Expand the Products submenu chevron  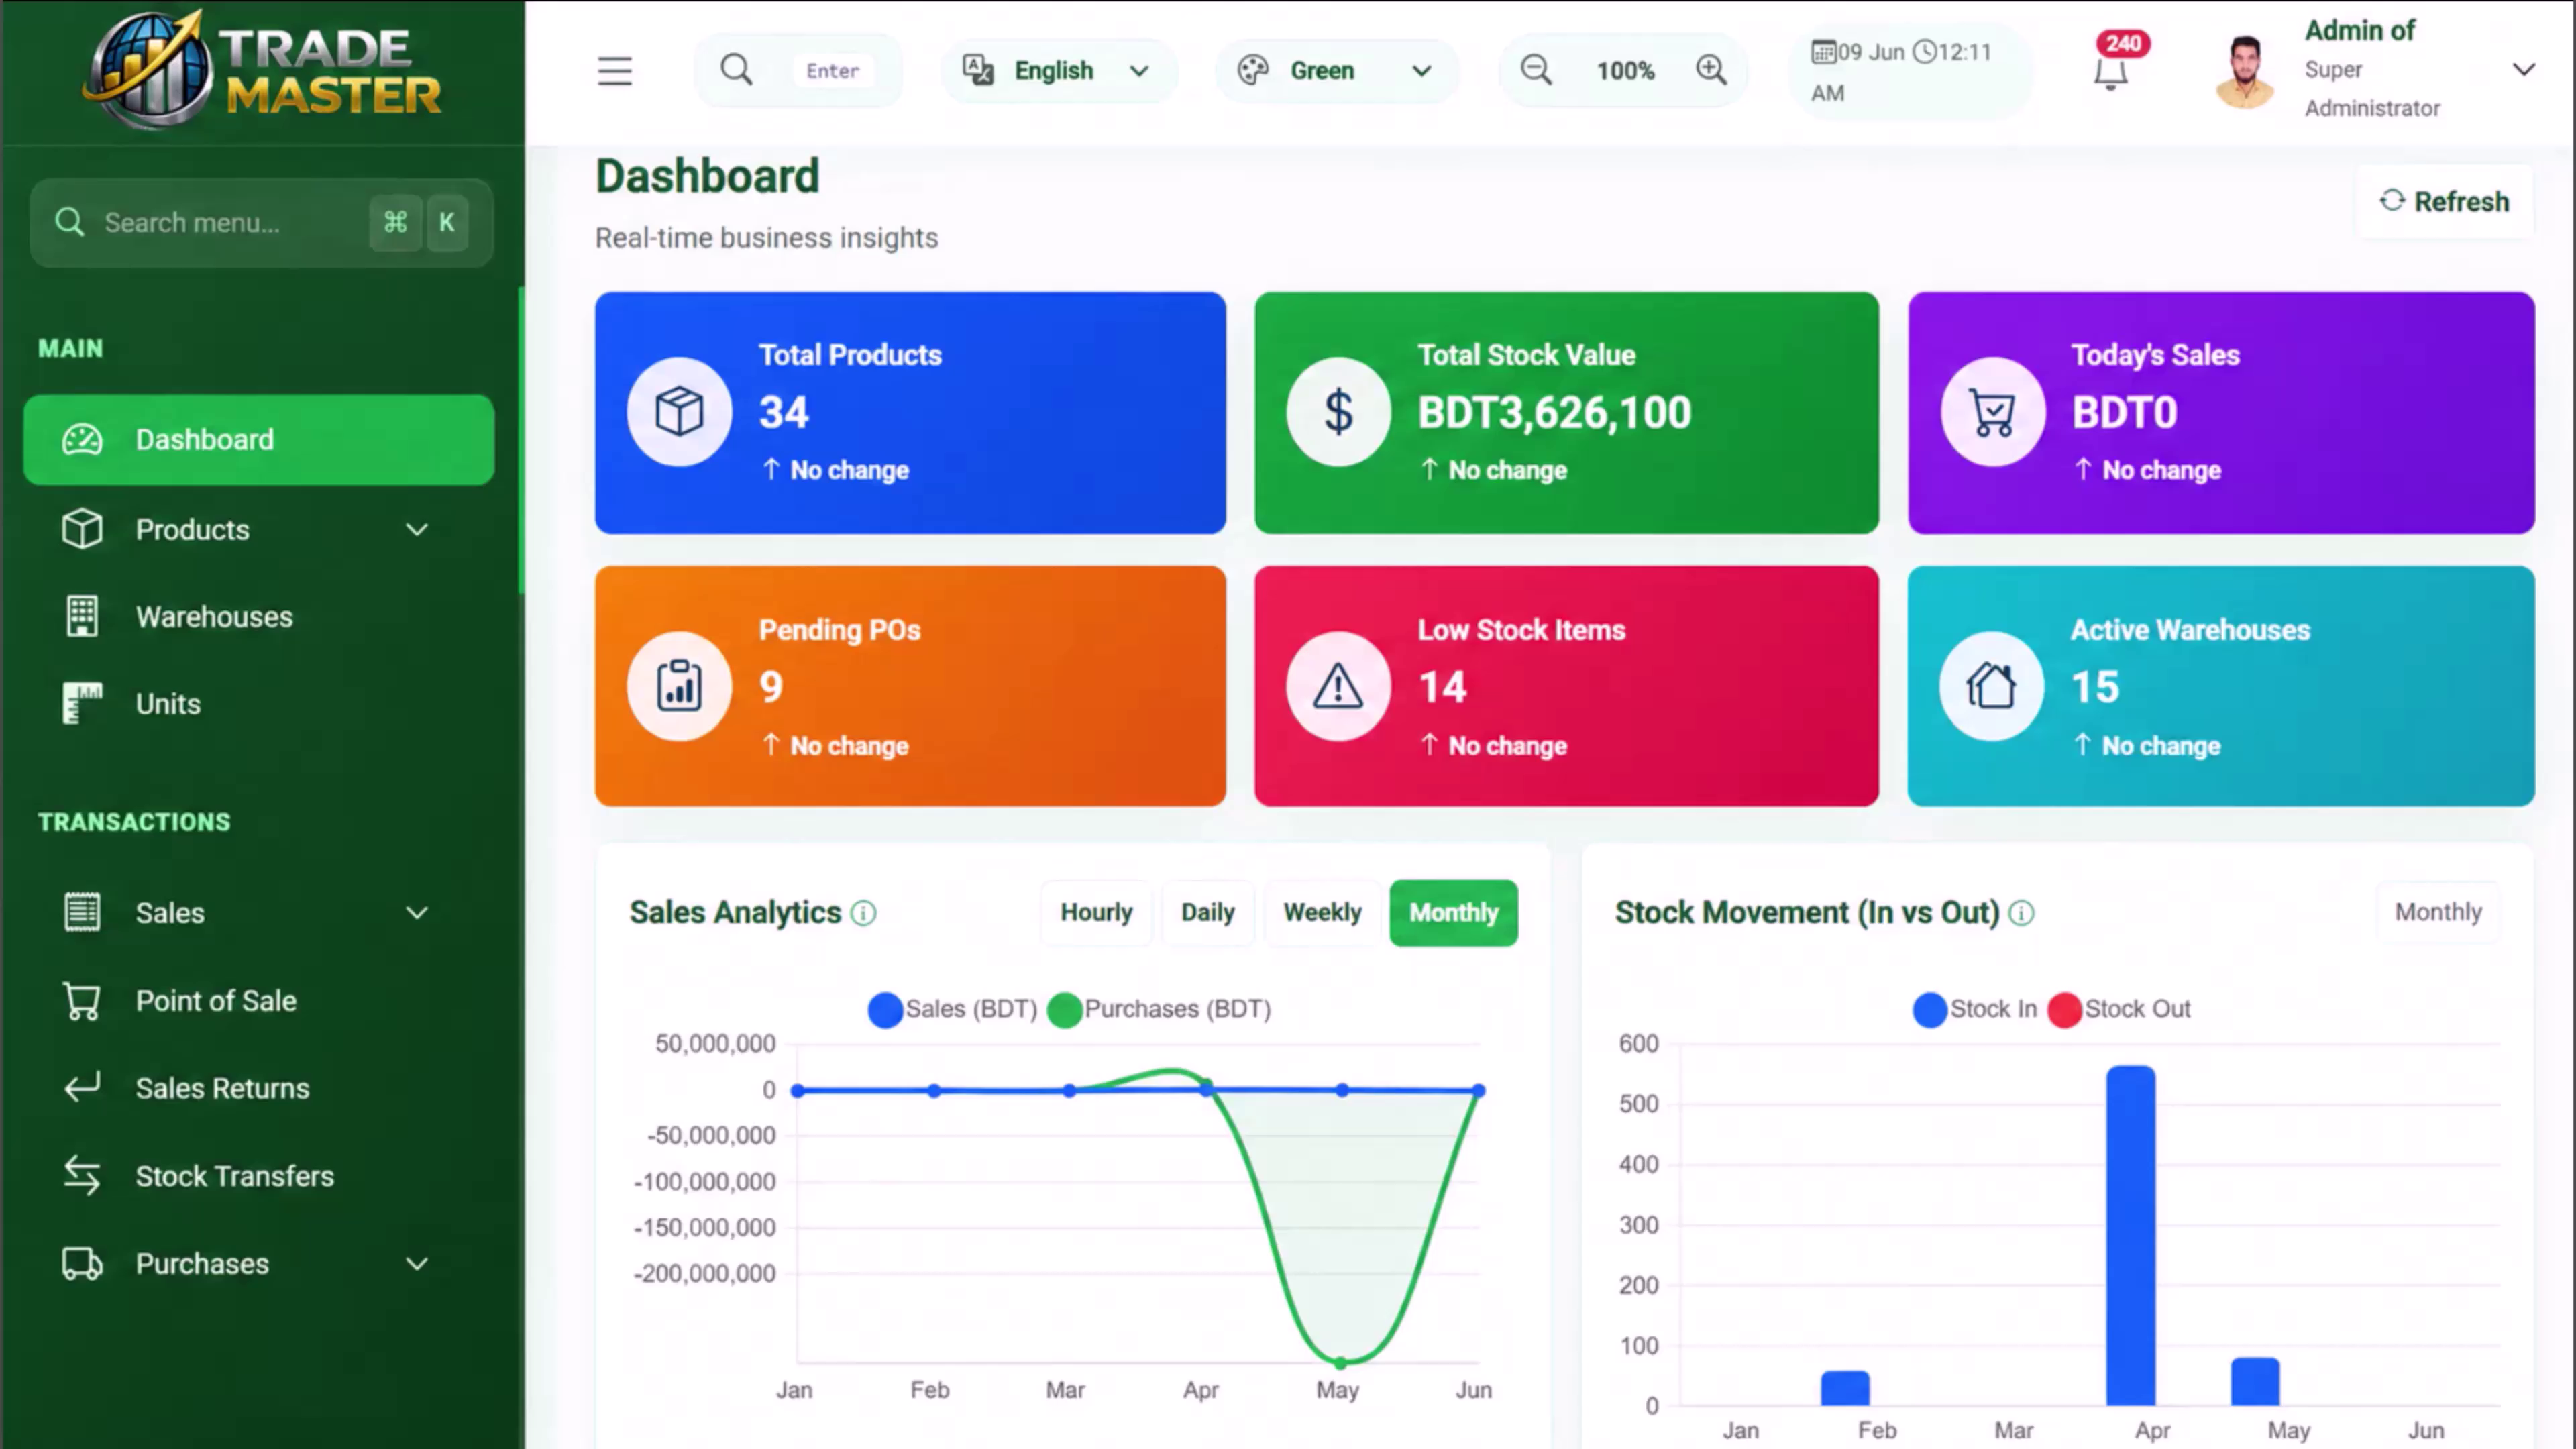point(417,529)
